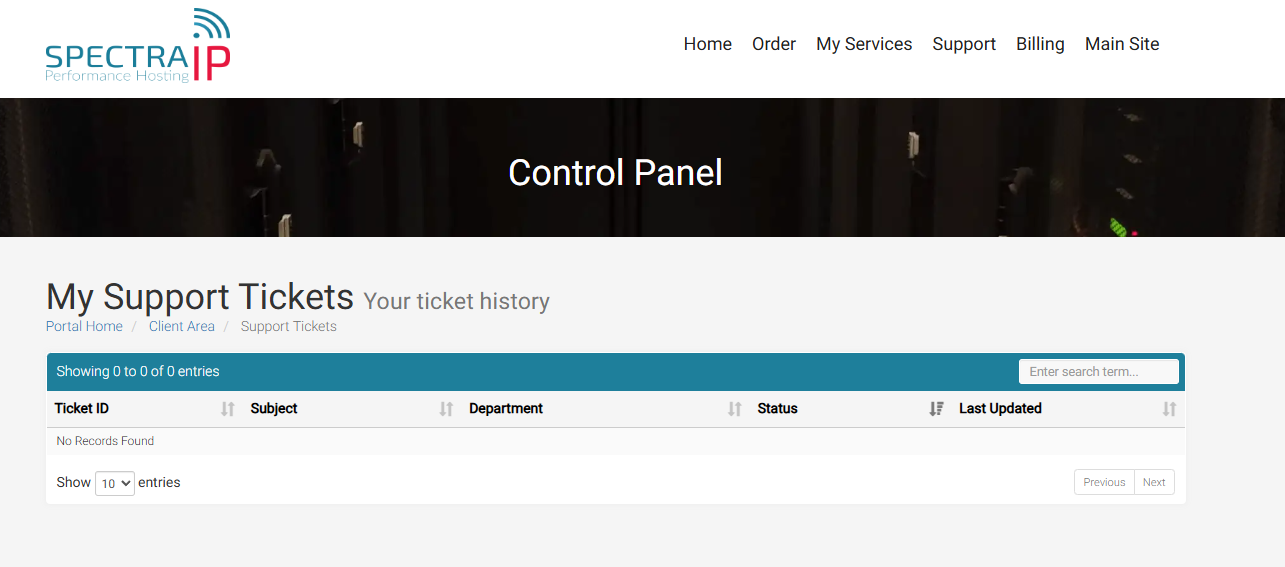Click the Next pagination button
The image size is (1285, 567).
pyautogui.click(x=1154, y=482)
